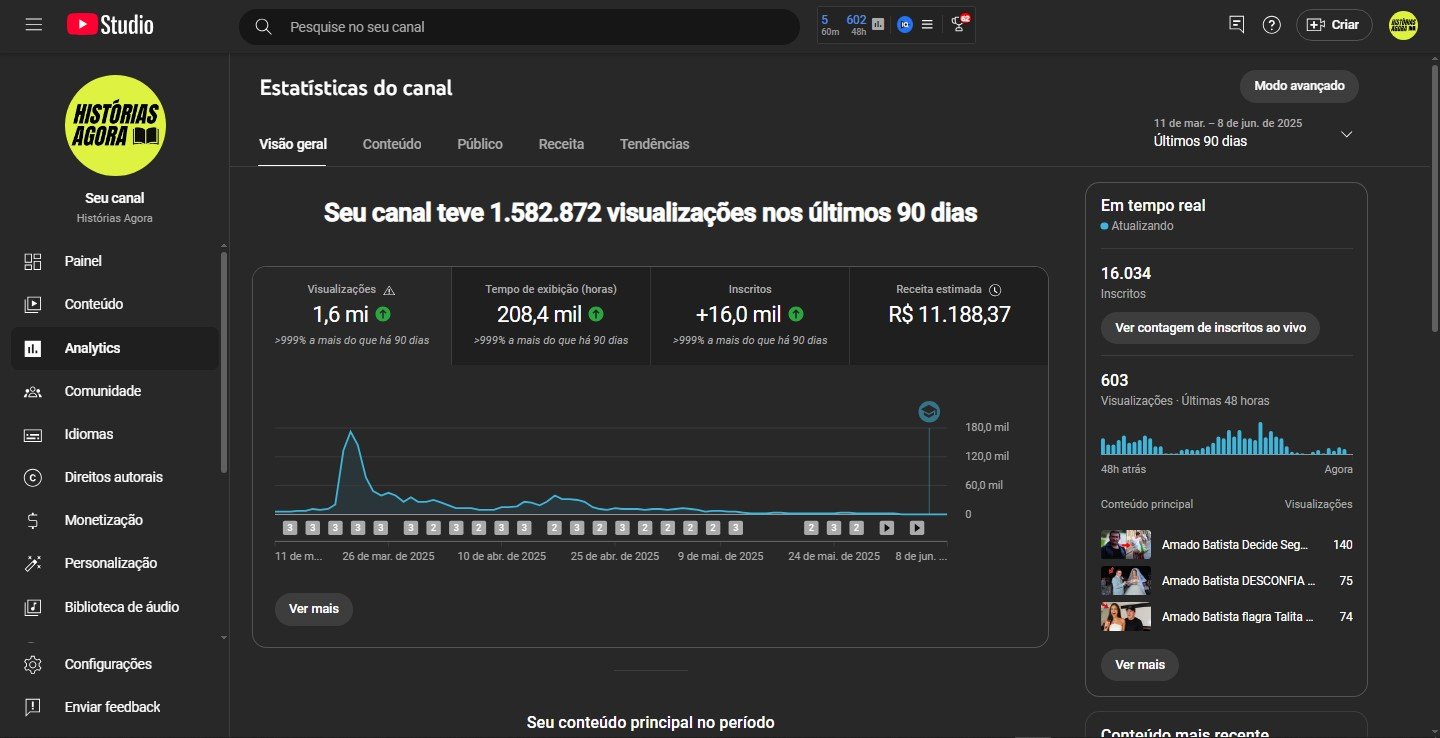Open Biblioteca de áudio in the sidebar
The width and height of the screenshot is (1440, 738).
click(x=115, y=607)
